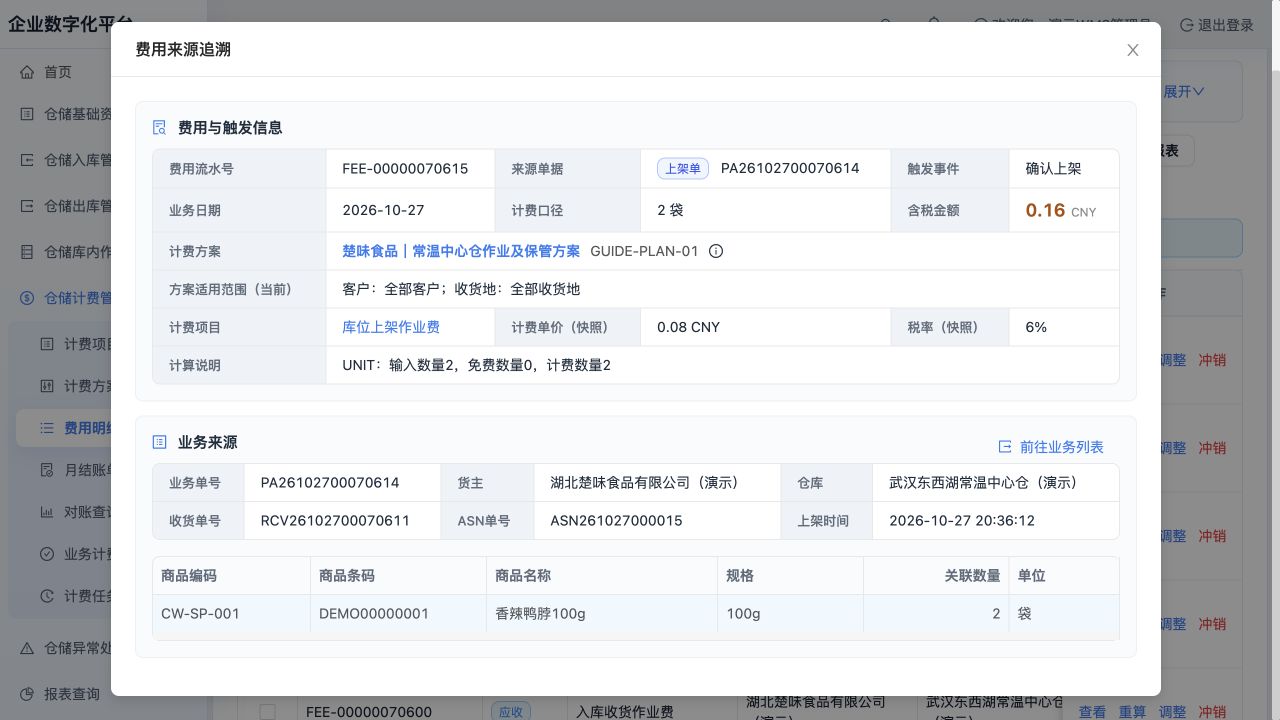Open the 楚味食品｜常温中心仓作业及保管方案 link
The height and width of the screenshot is (720, 1280).
461,251
